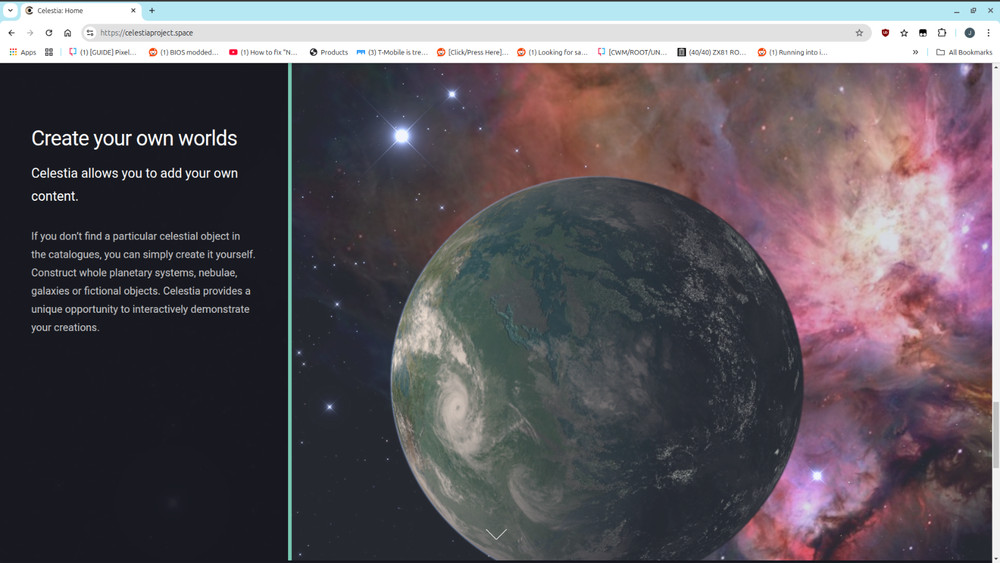The image size is (1000, 563).
Task: Close the Celestia: Home tab
Action: pyautogui.click(x=133, y=10)
